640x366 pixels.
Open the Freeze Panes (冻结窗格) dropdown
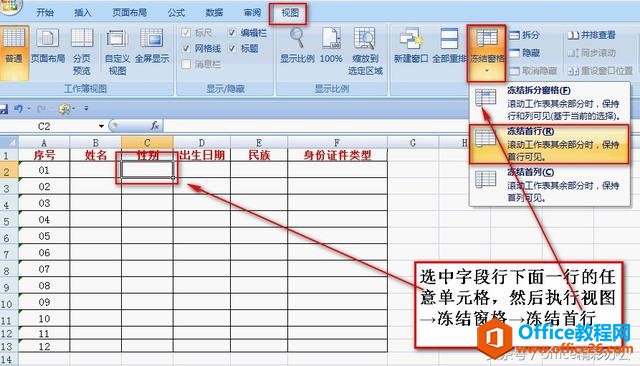(x=487, y=53)
